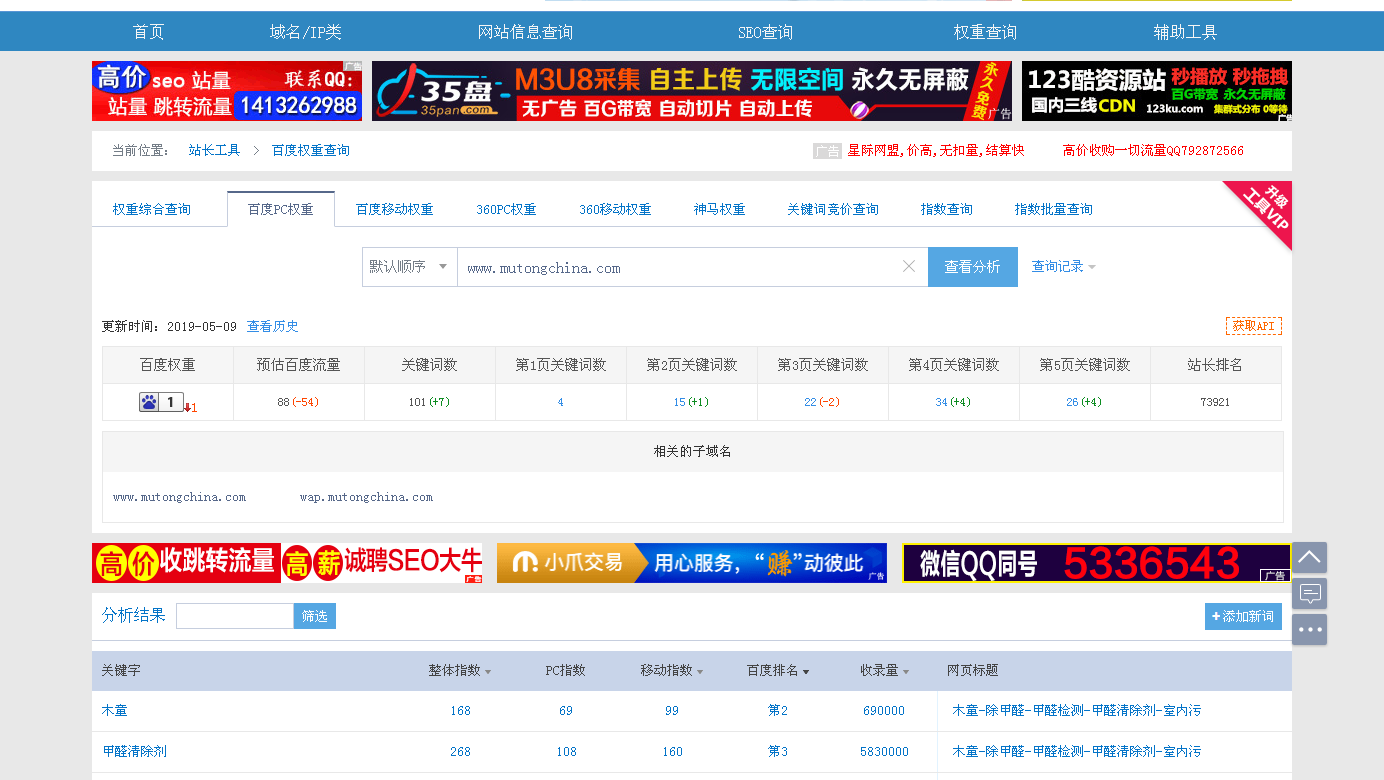Open subdomain wap.mutongchina.com link
Screen dimensions: 1384x780
click(366, 497)
